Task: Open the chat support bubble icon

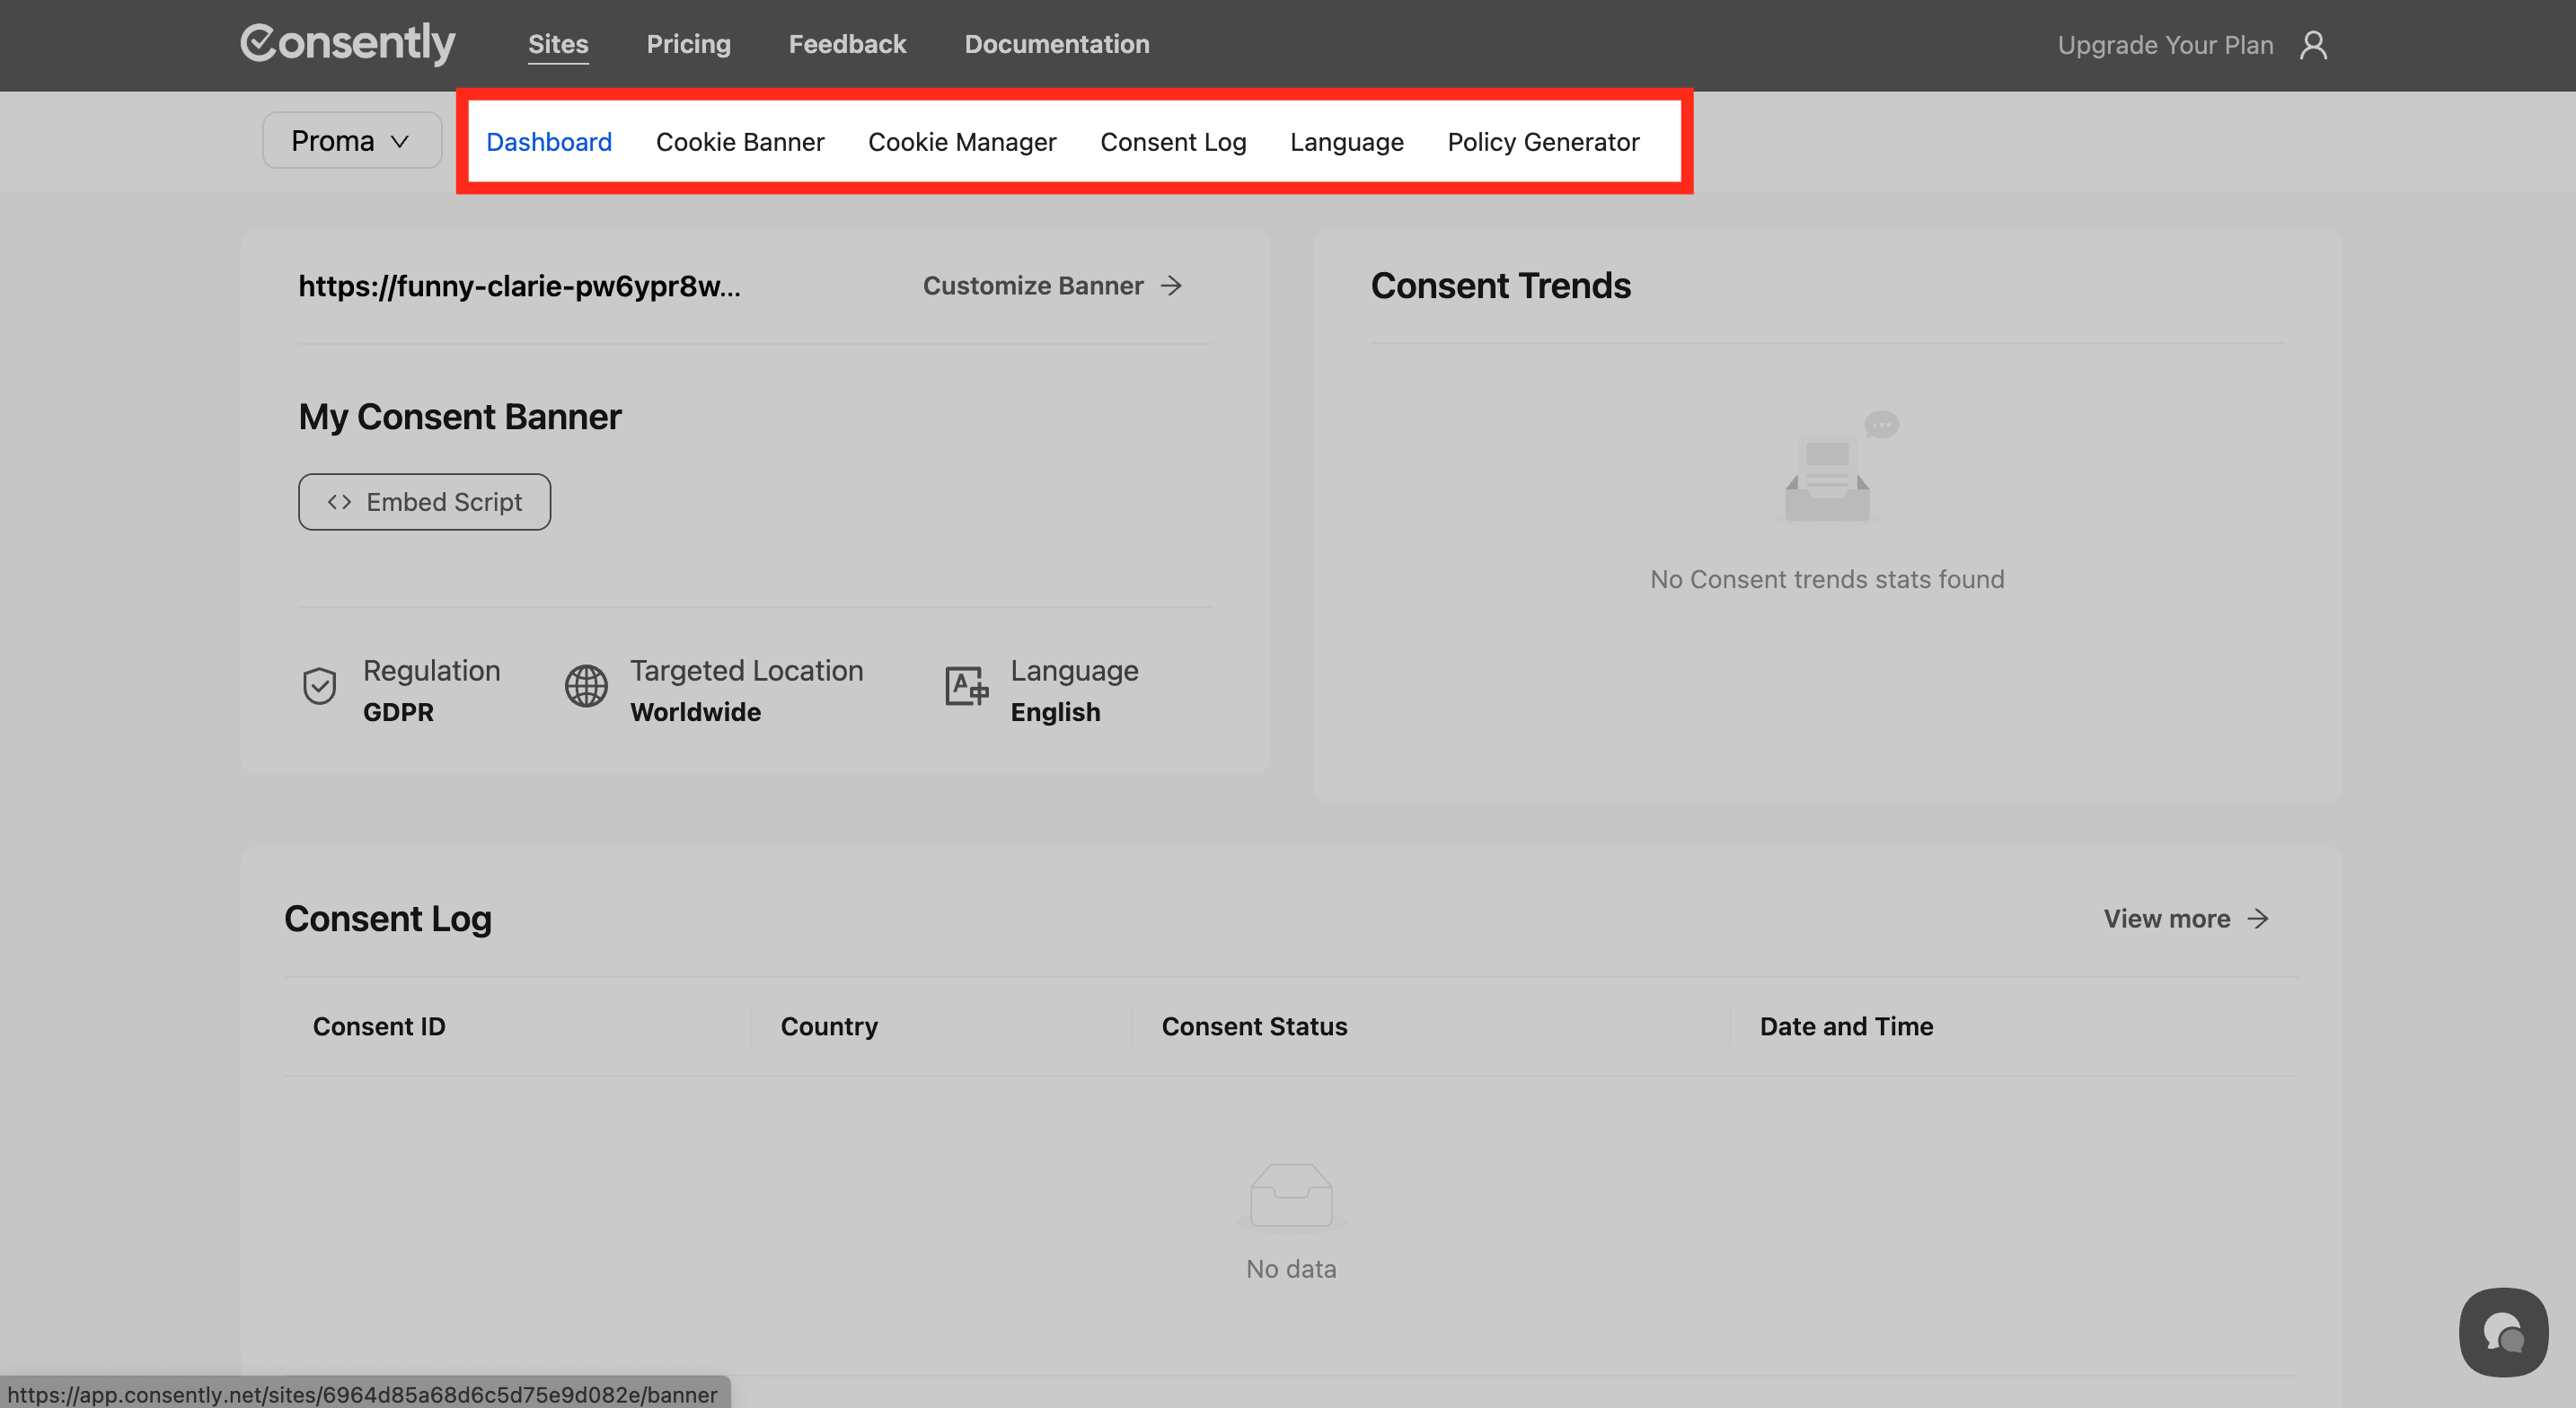Action: point(2503,1332)
